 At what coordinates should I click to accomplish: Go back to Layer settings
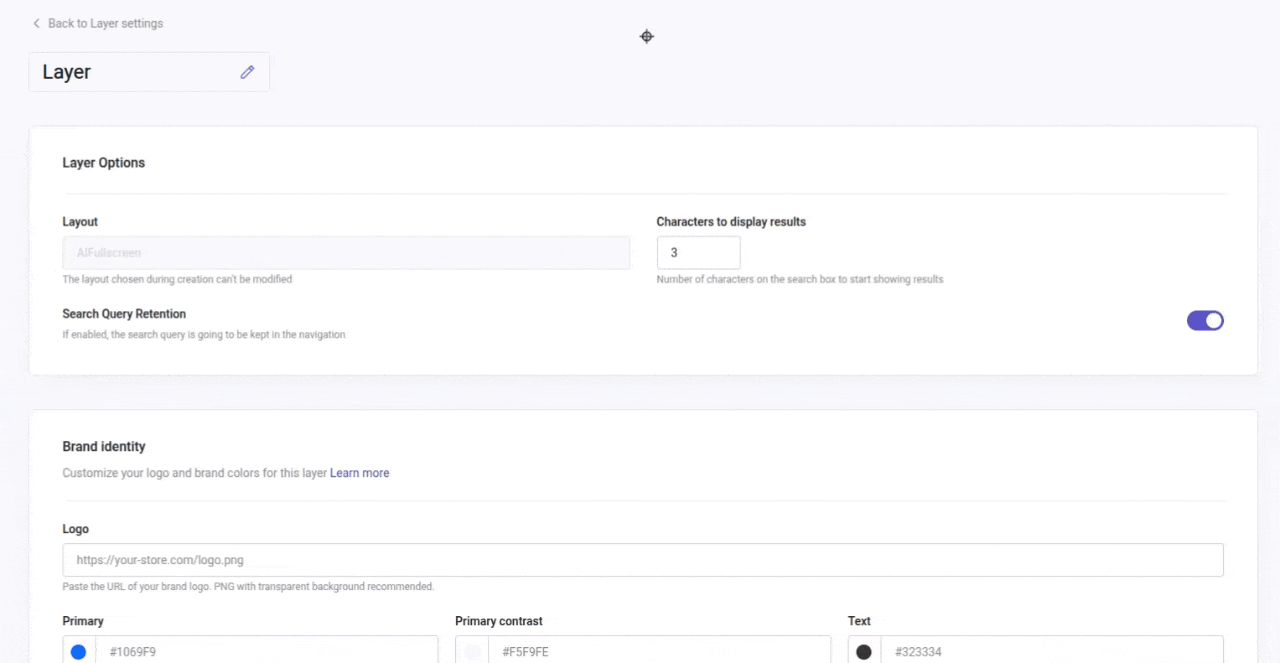point(97,23)
